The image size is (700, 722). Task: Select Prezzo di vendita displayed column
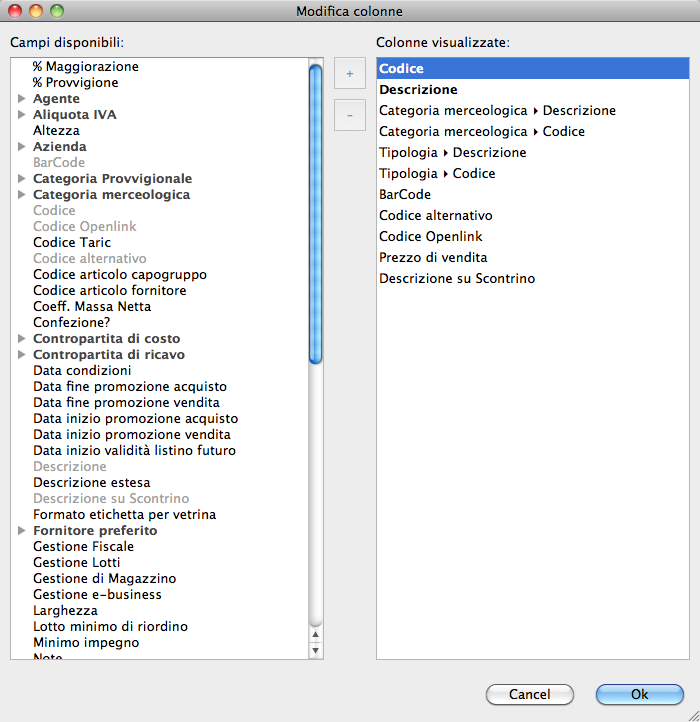433,258
